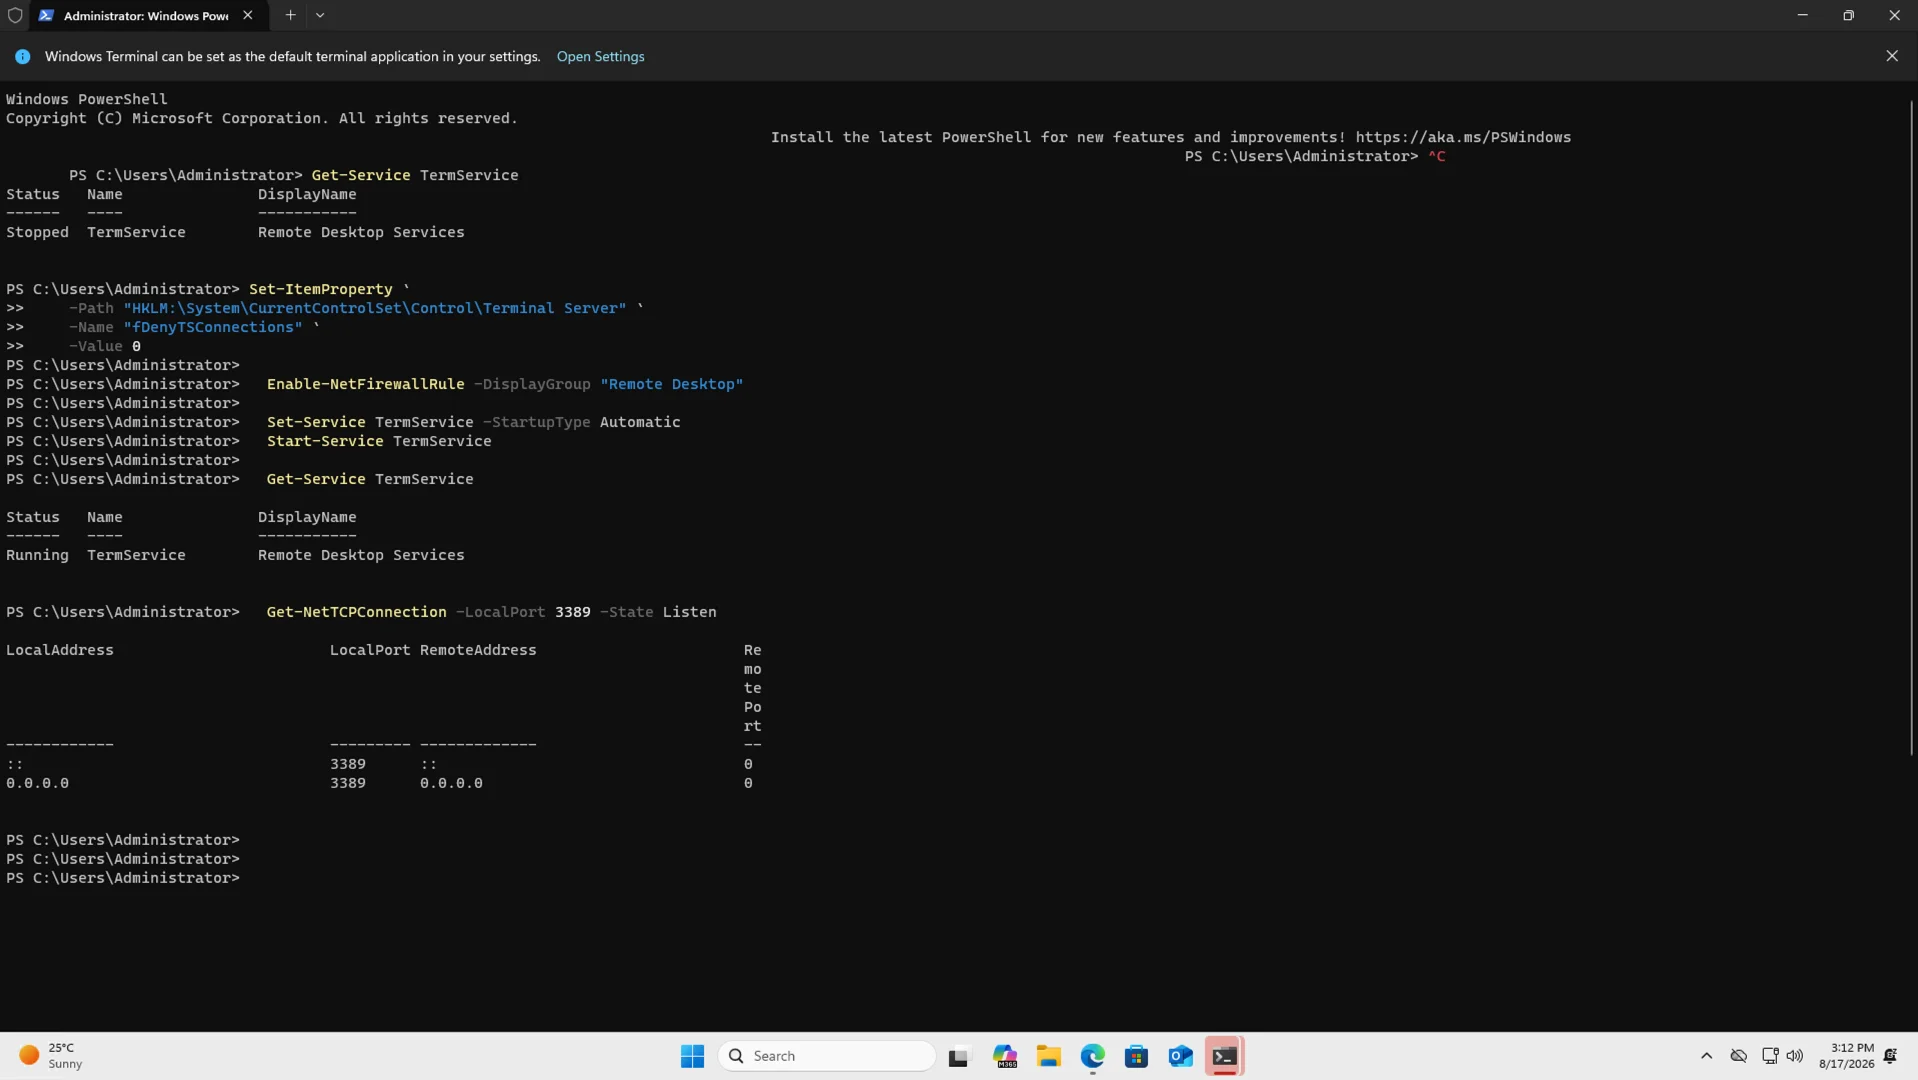Open Outlook from the taskbar
Viewport: 1918px width, 1080px height.
[x=1180, y=1056]
